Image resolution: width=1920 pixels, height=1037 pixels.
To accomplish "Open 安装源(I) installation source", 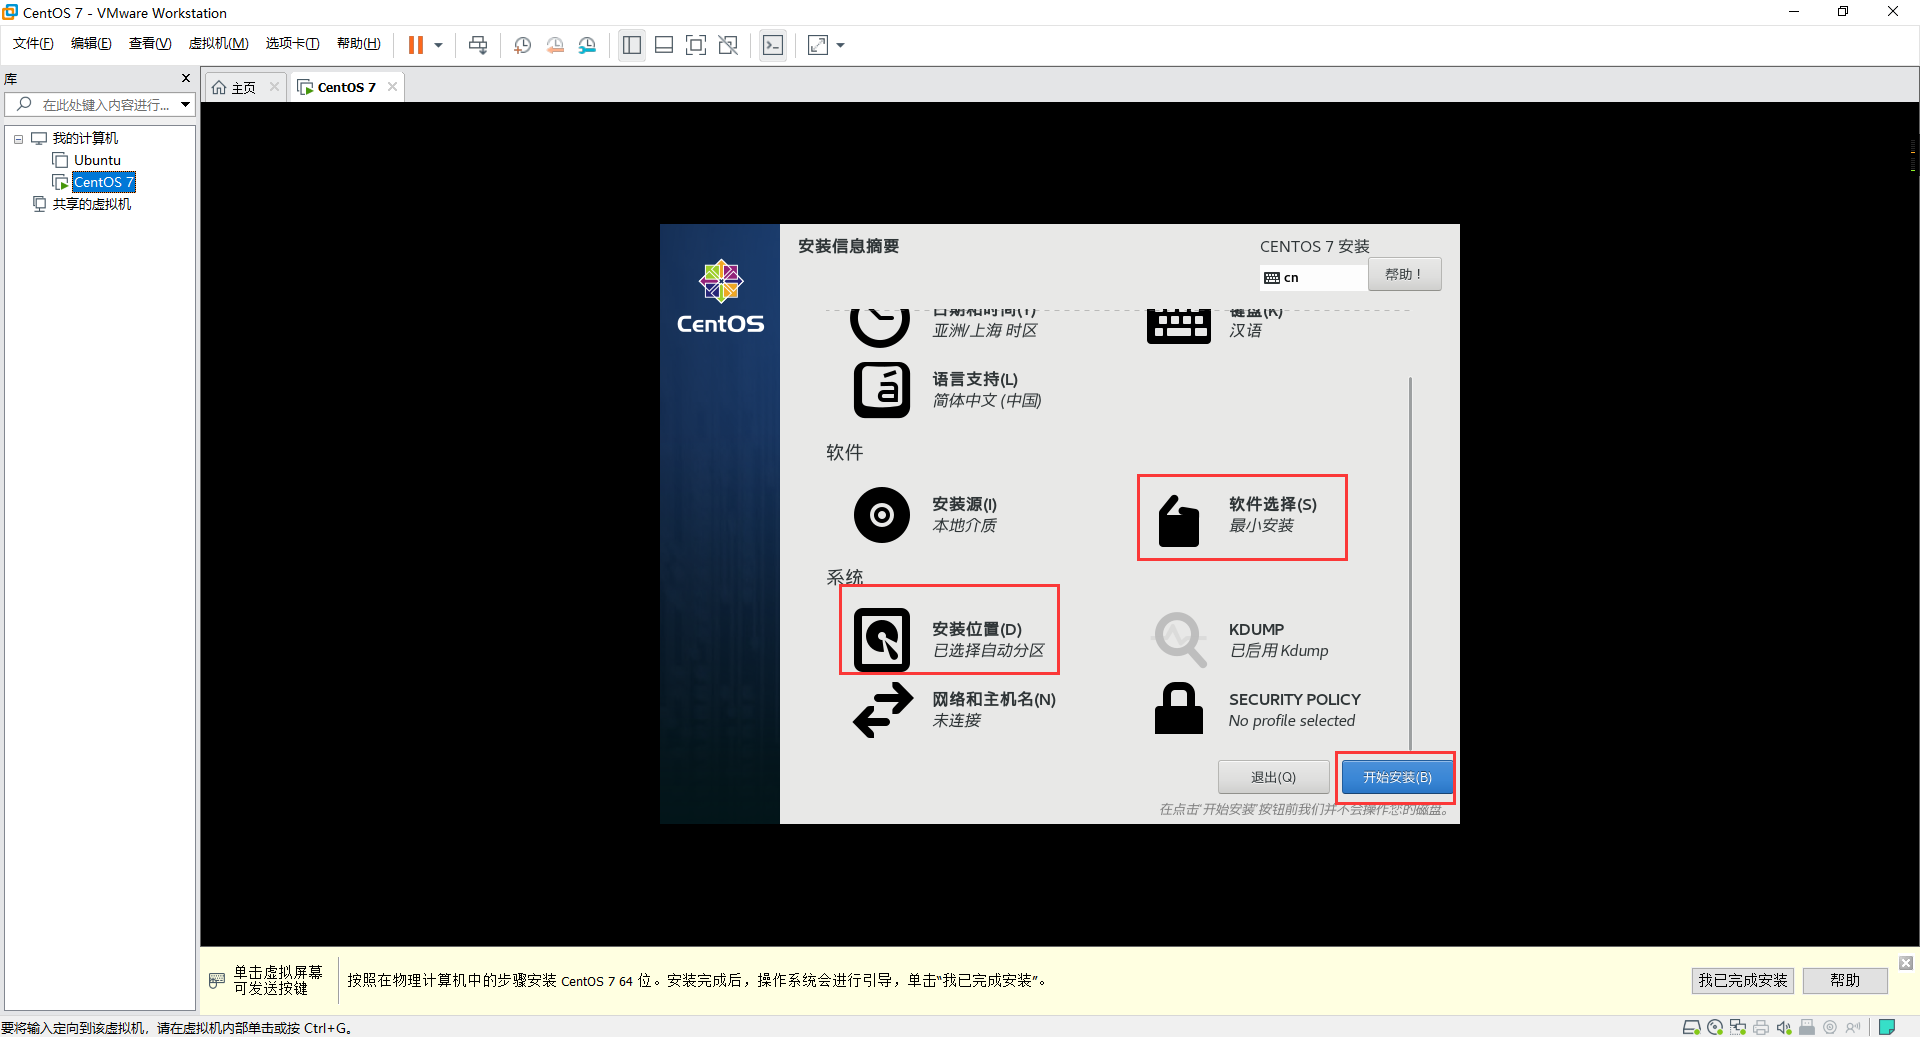I will (926, 514).
